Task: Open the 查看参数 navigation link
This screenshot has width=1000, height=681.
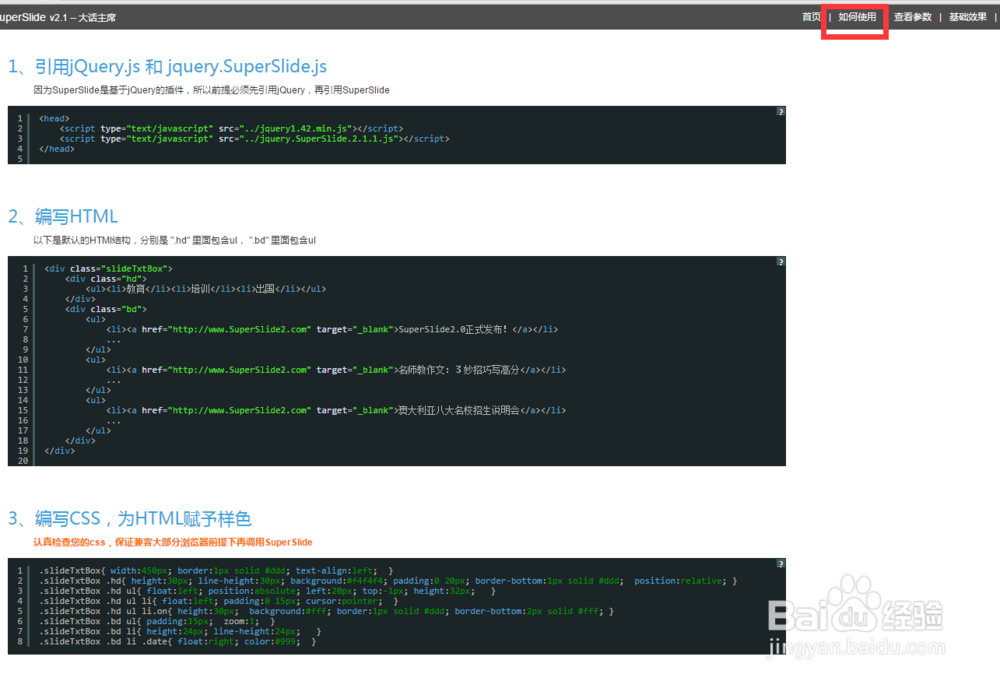Action: click(913, 17)
